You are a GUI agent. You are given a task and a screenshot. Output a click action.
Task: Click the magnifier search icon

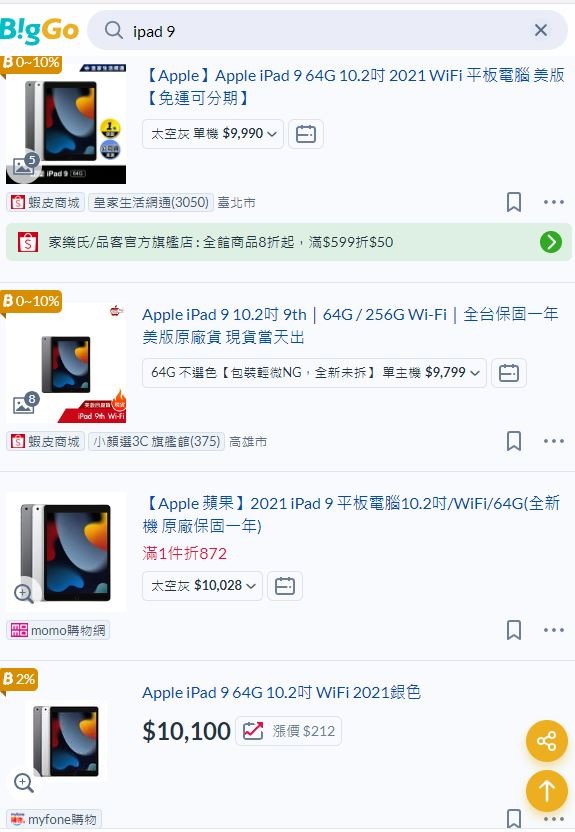coord(114,30)
